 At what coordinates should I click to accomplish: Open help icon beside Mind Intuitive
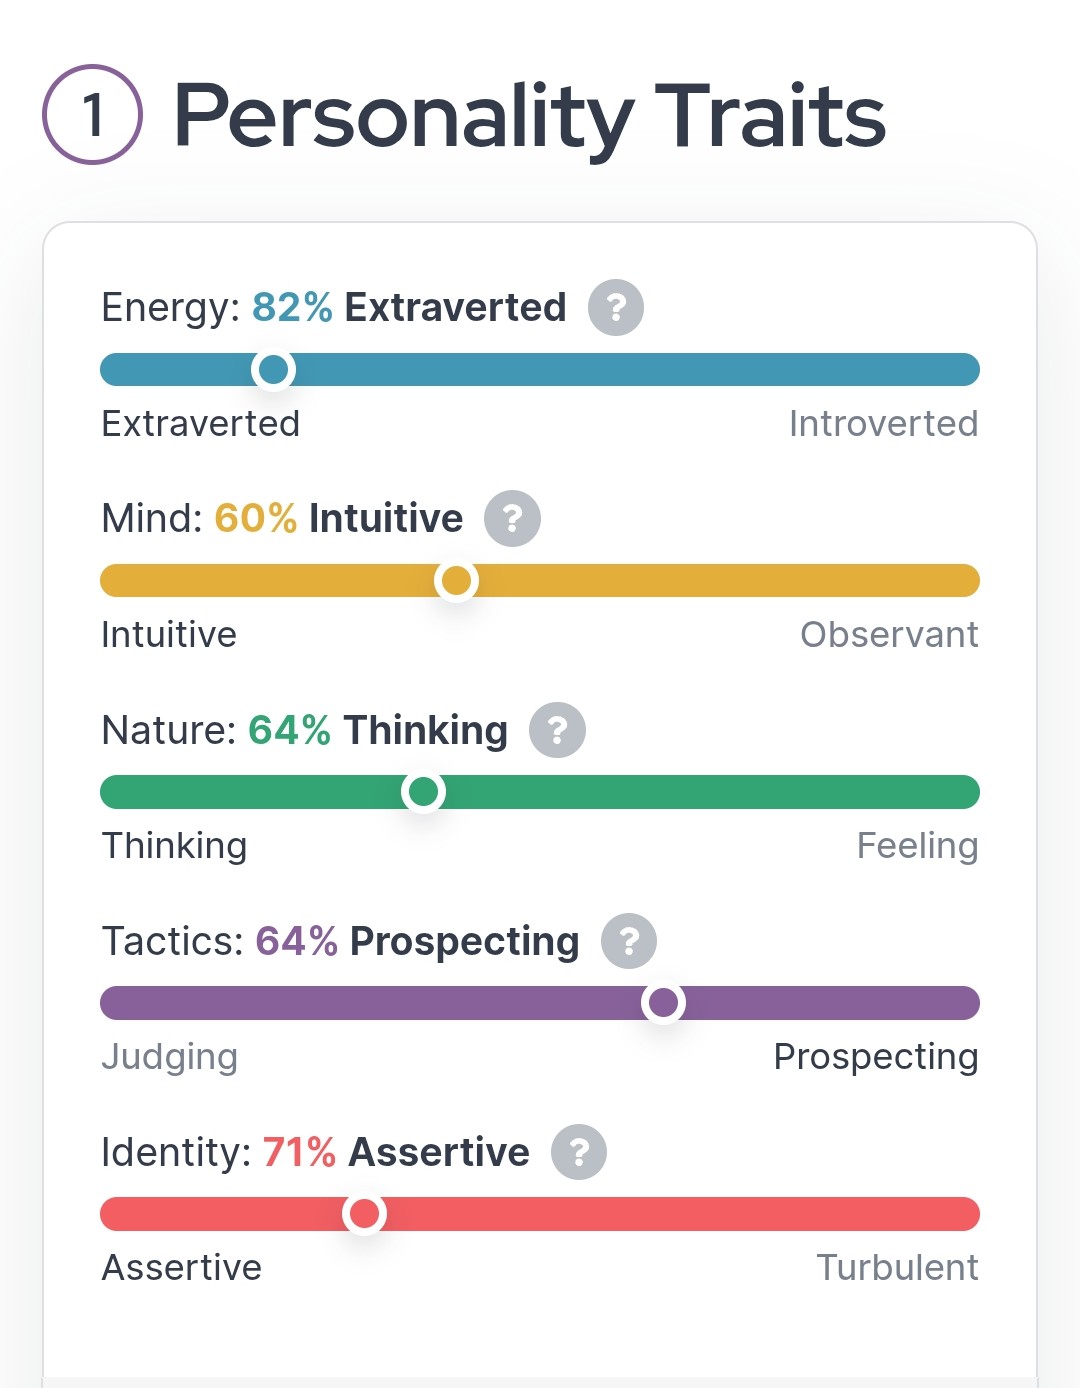click(512, 518)
